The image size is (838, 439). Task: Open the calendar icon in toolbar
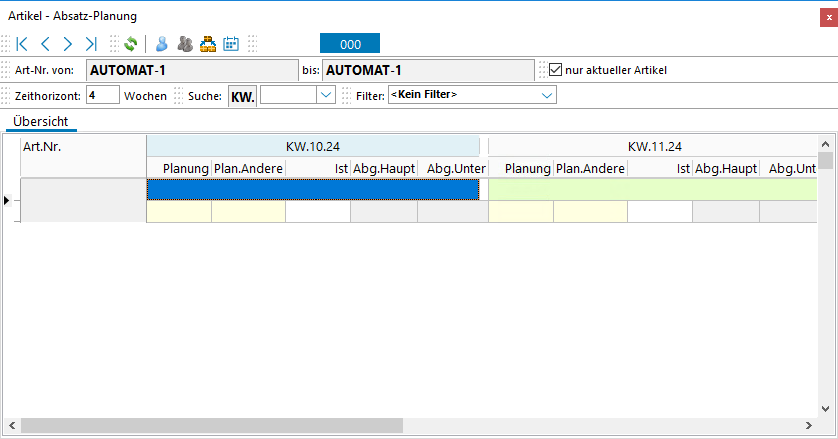[231, 44]
